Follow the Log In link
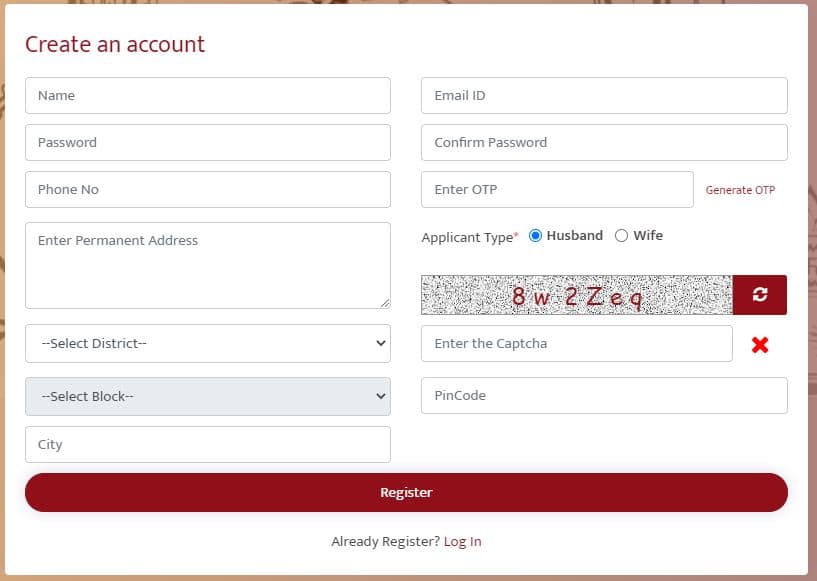The height and width of the screenshot is (581, 817). (x=462, y=541)
